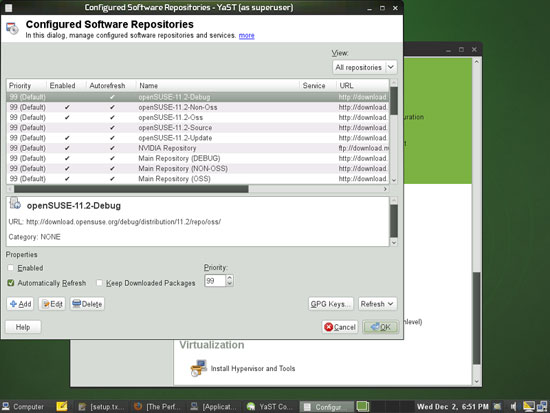
Task: Increase the Priority spinner value
Action: click(229, 278)
